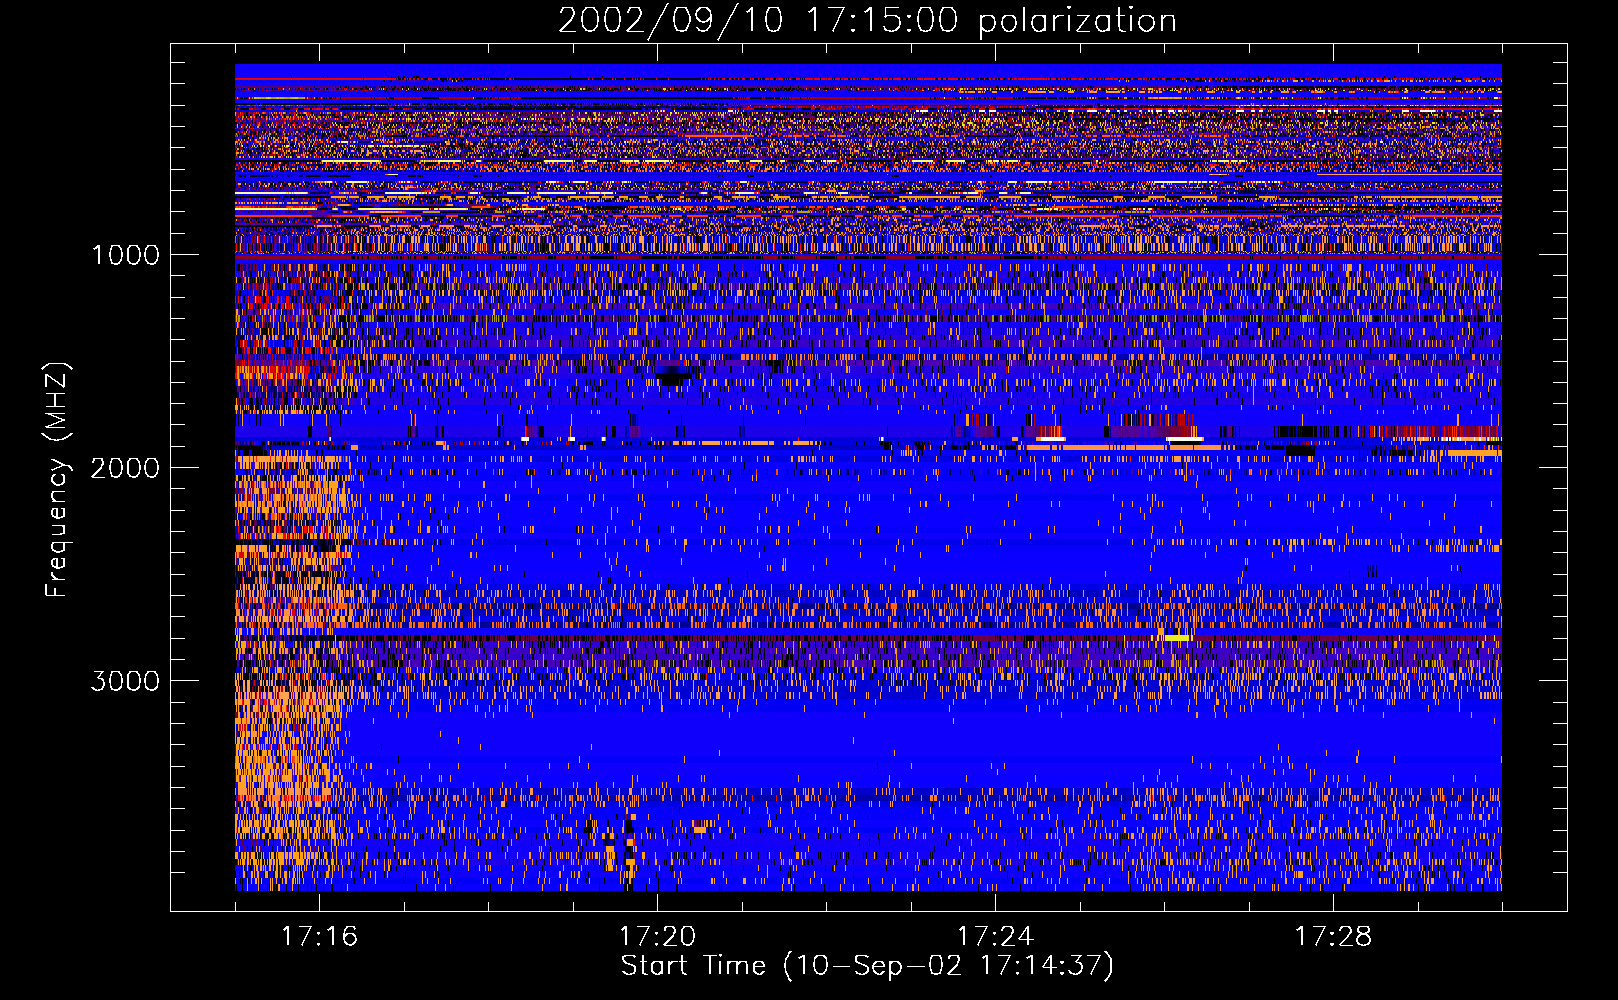Click the '2000' frequency tick label
The width and height of the screenshot is (1618, 1000).
point(125,468)
